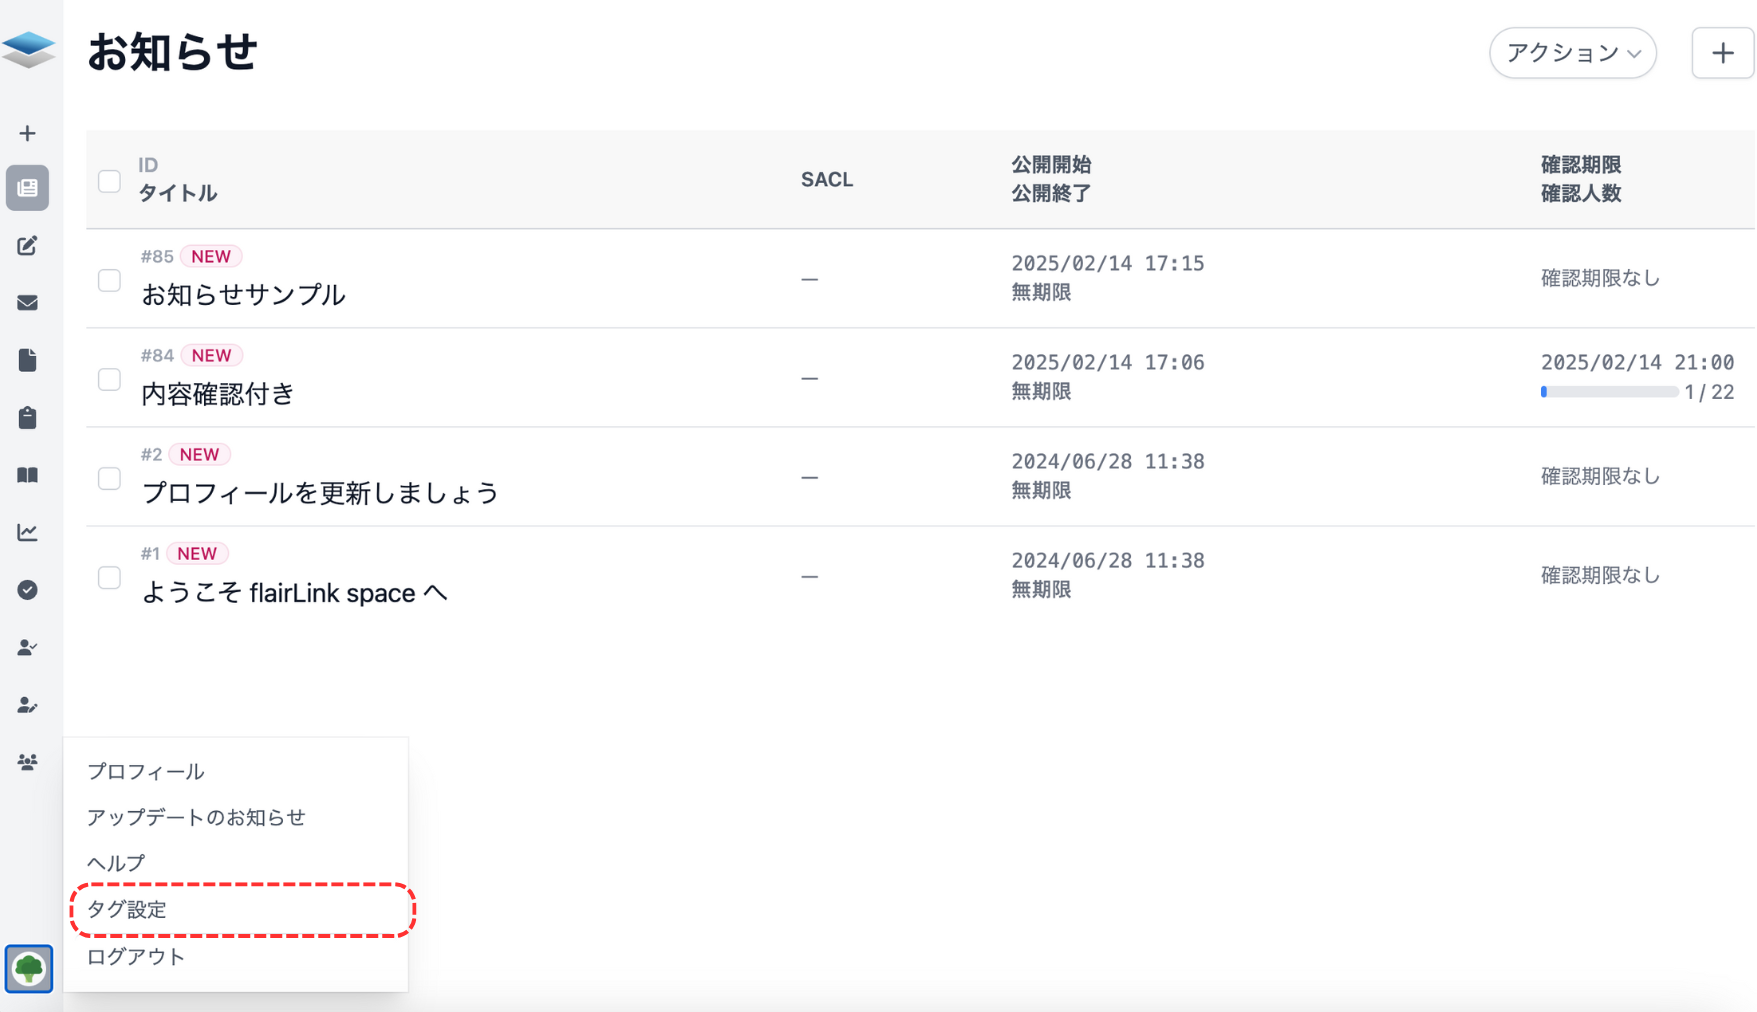Click the circled checkmark sidebar icon
The height and width of the screenshot is (1012, 1757).
pyautogui.click(x=28, y=590)
